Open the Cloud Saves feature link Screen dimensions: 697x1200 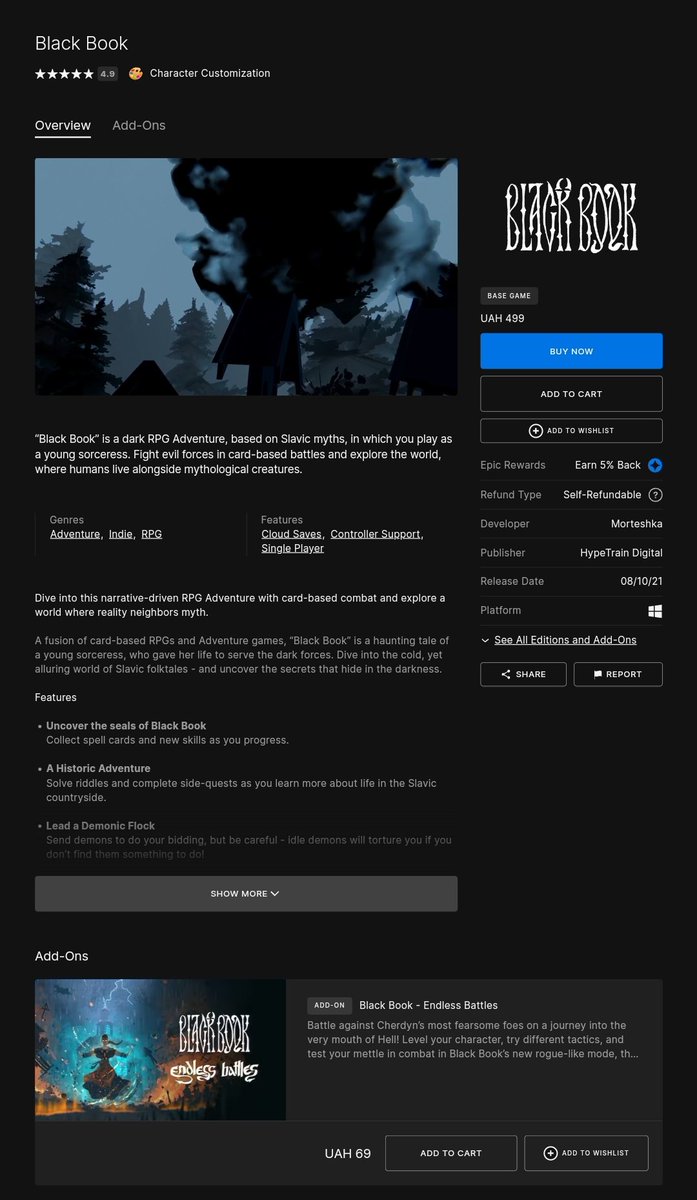click(x=291, y=534)
